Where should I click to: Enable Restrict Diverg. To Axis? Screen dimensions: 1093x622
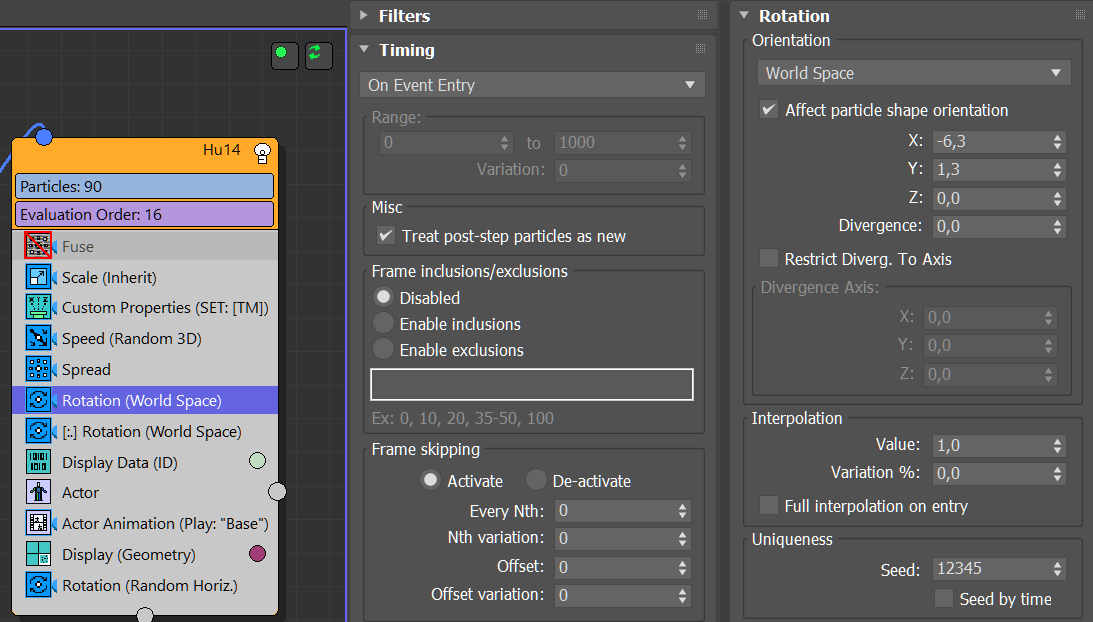click(x=769, y=259)
